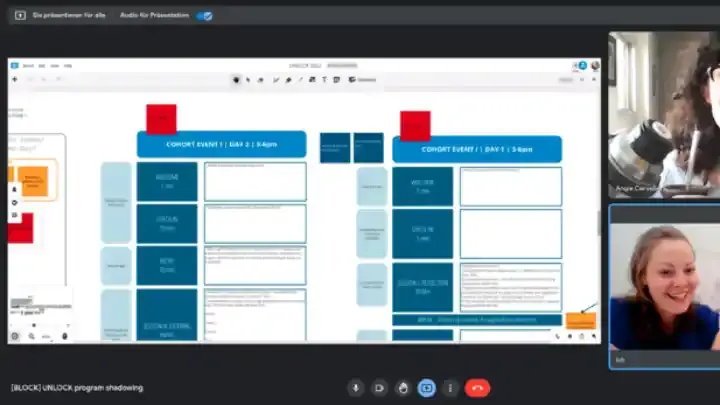Click the raise hand button
The height and width of the screenshot is (405, 720).
(403, 388)
